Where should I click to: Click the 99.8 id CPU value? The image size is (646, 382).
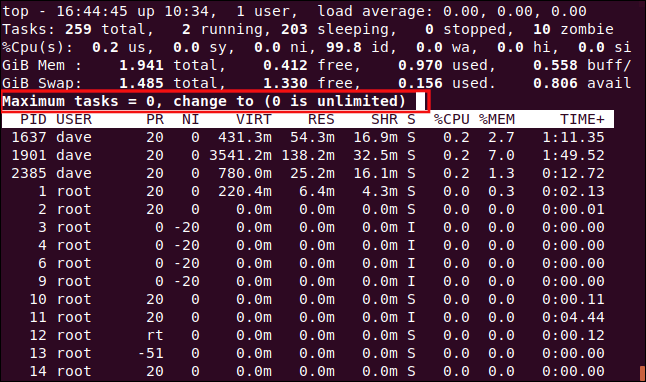click(344, 47)
